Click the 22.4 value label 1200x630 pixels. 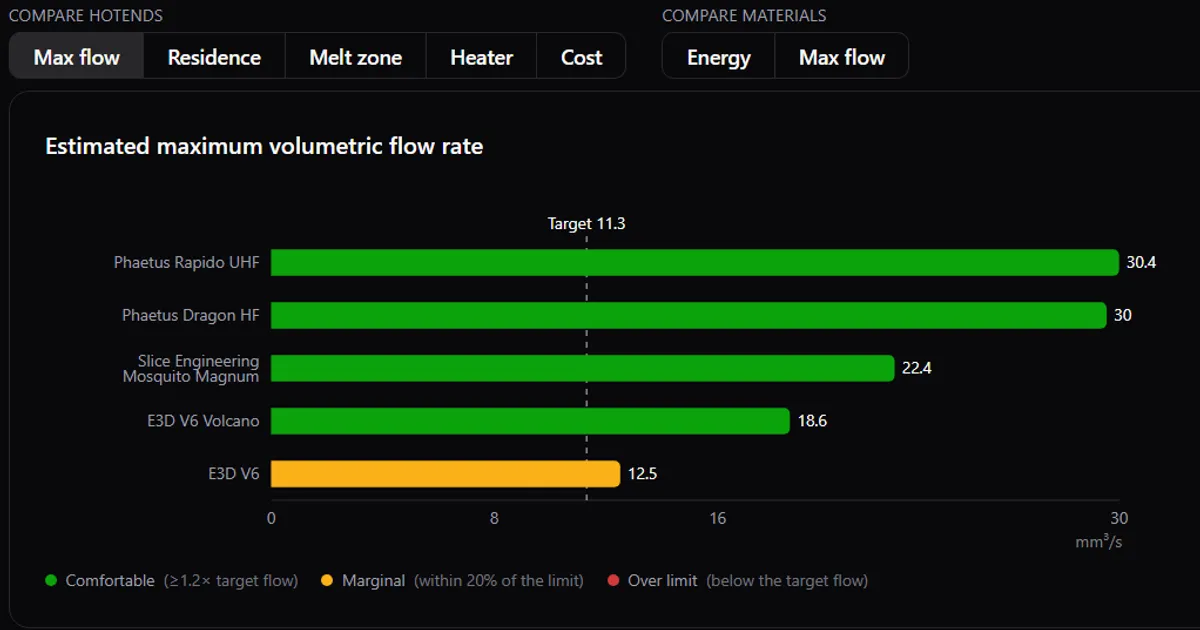[x=917, y=368]
